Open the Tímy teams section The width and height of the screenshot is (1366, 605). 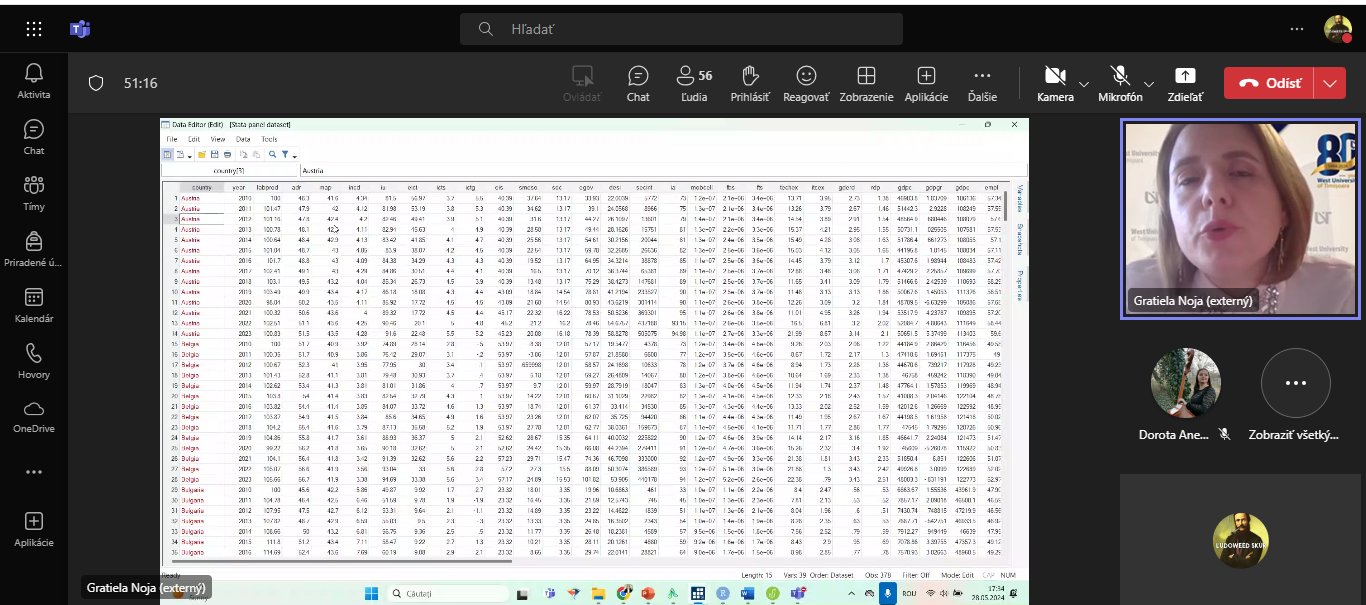point(34,191)
